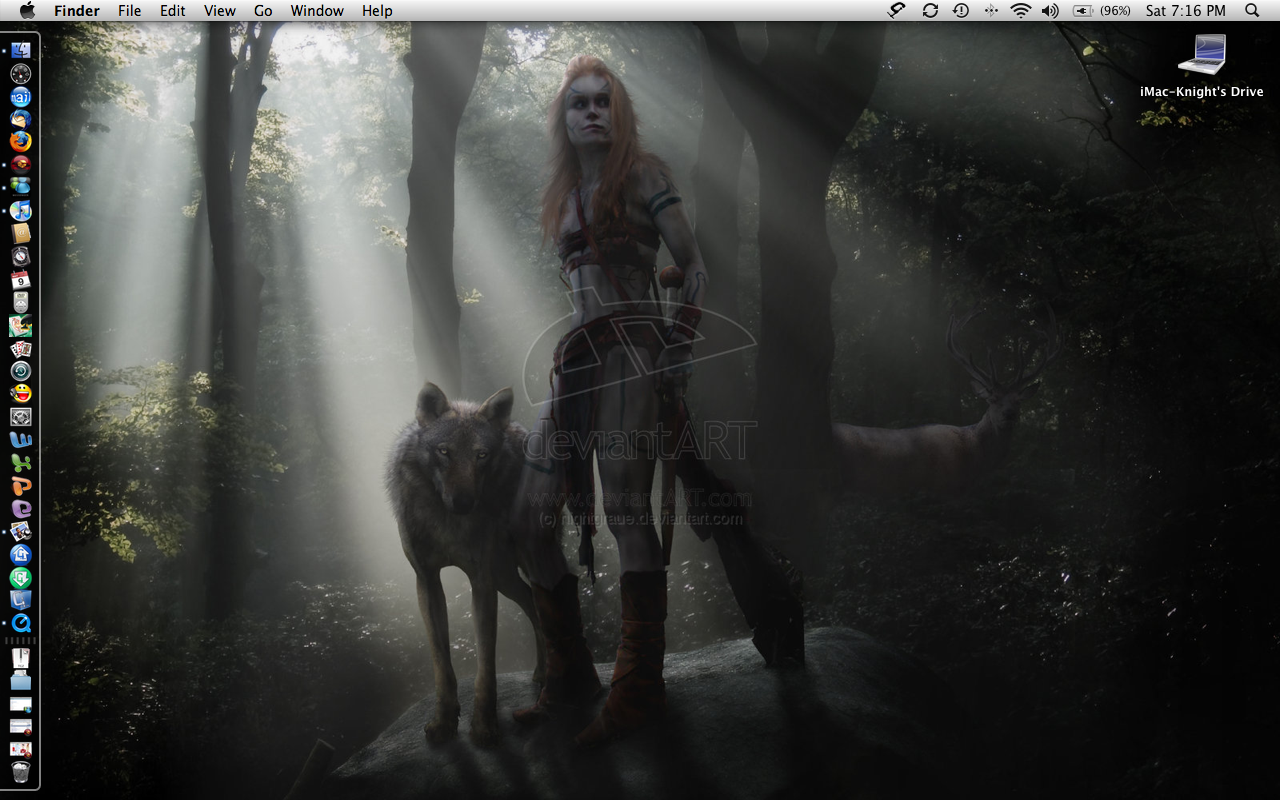Open the Apple menu
The height and width of the screenshot is (800, 1280).
(x=27, y=10)
